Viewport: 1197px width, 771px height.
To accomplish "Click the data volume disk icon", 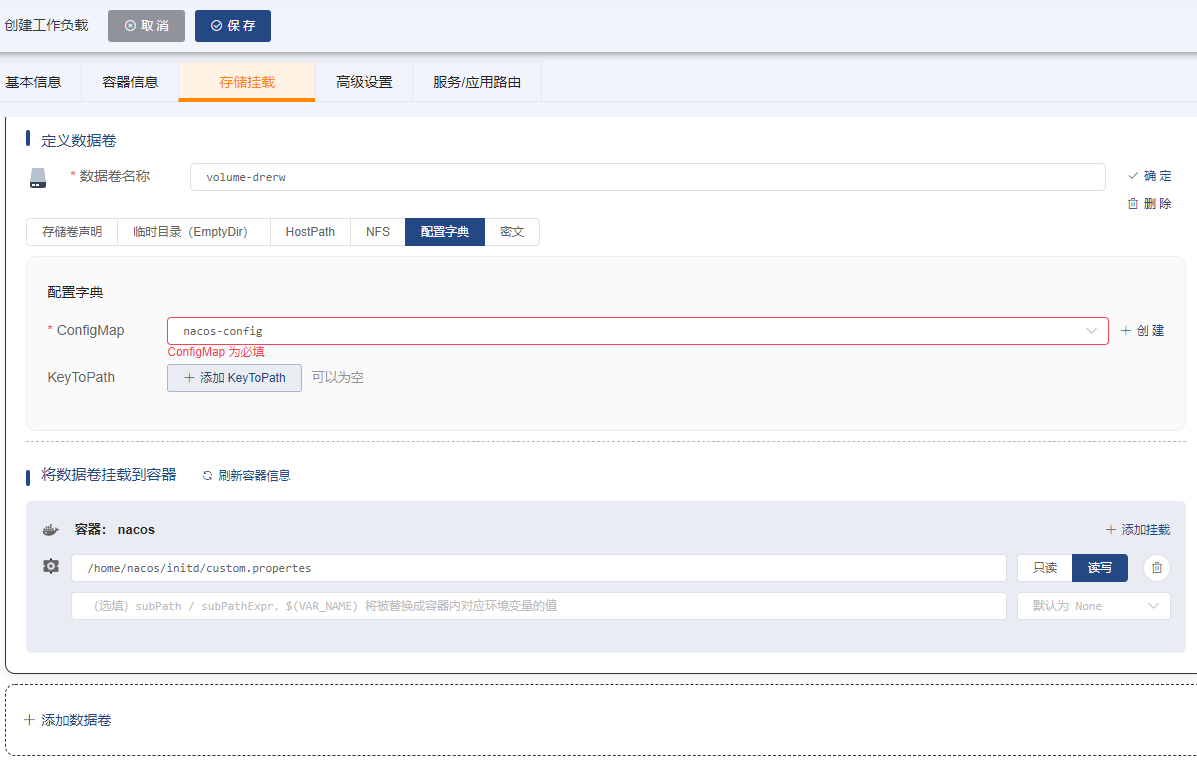I will pos(38,178).
